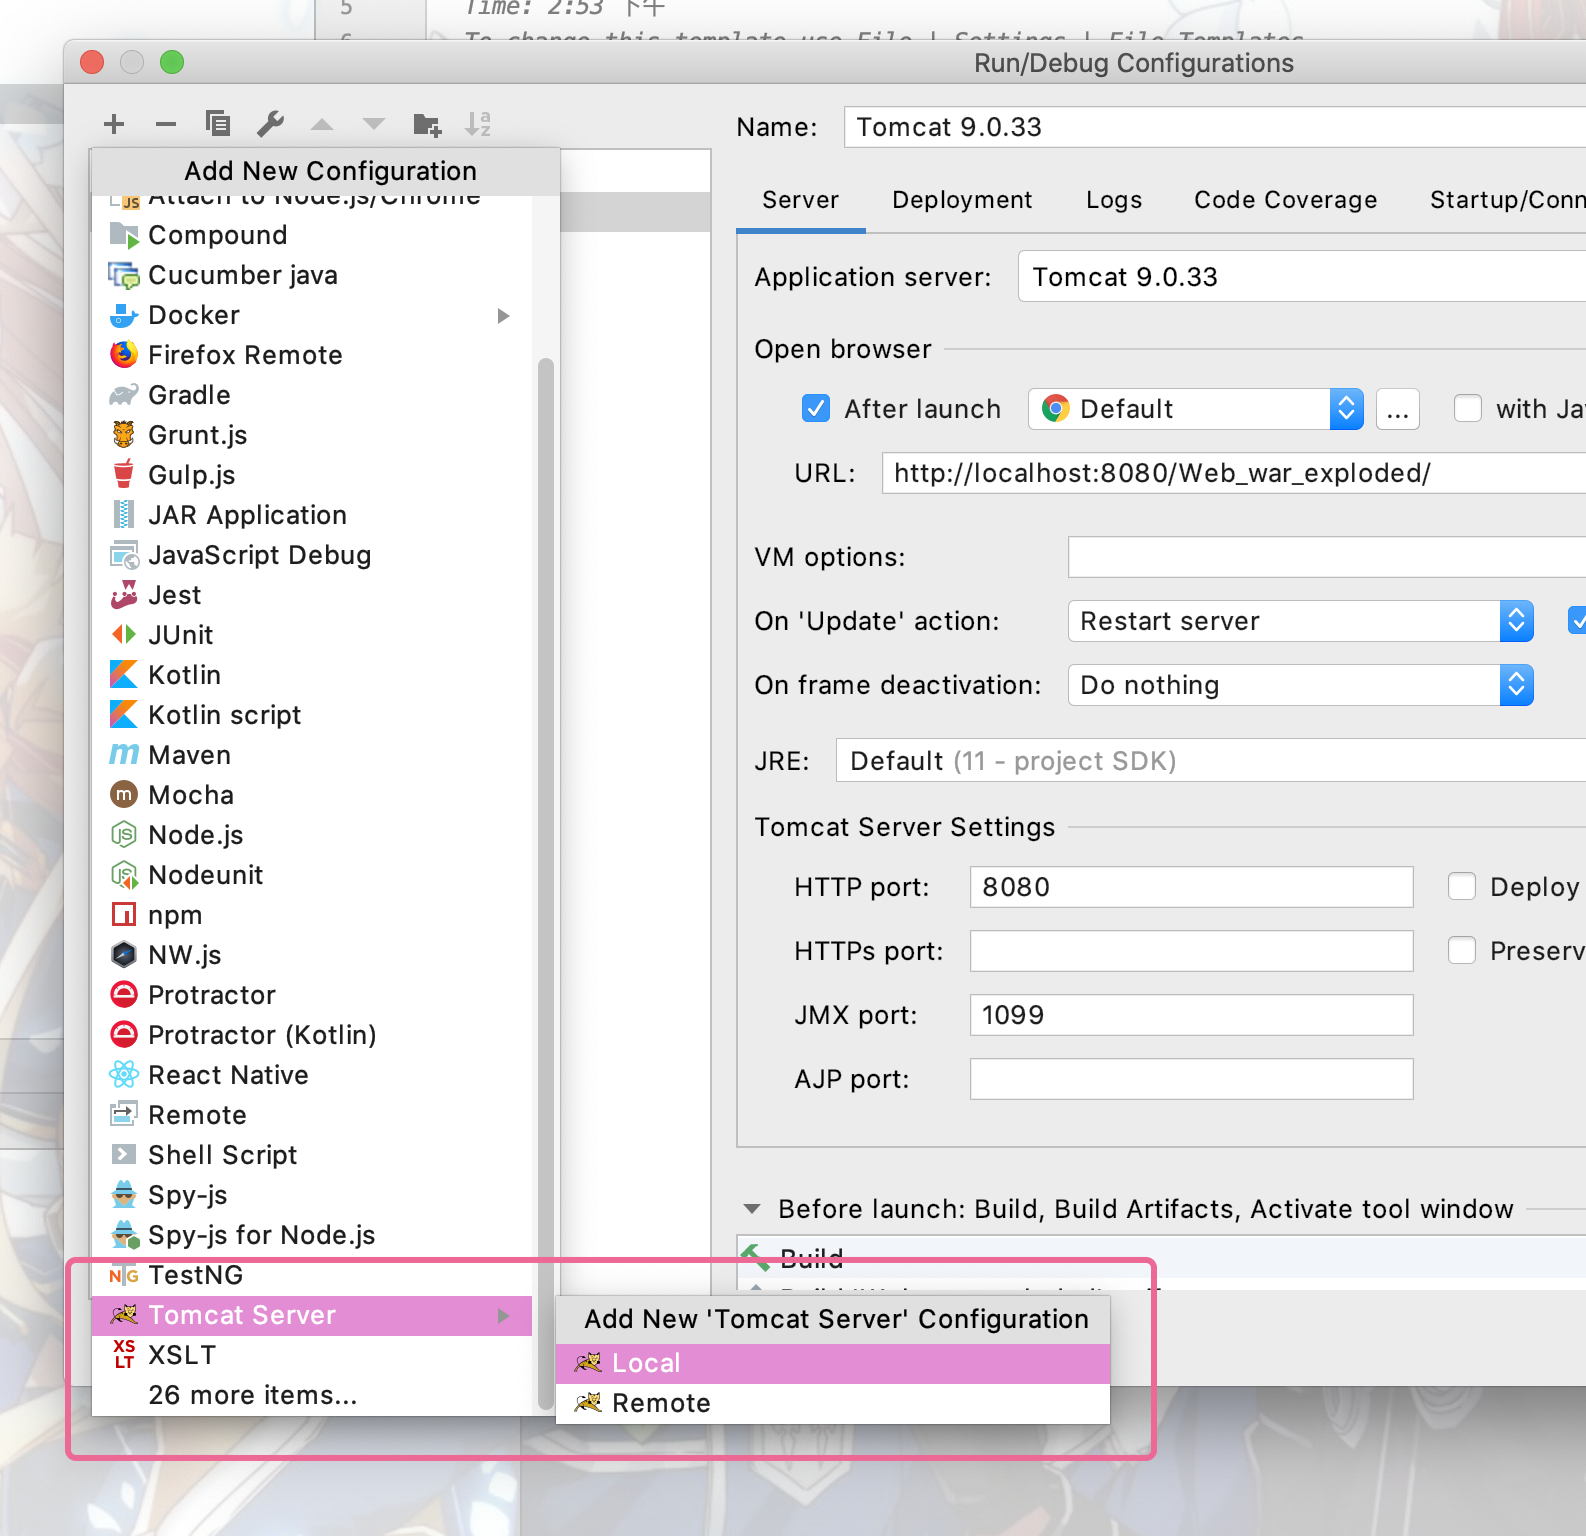The height and width of the screenshot is (1536, 1586).
Task: Select the Kotlin entry
Action: click(x=311, y=675)
